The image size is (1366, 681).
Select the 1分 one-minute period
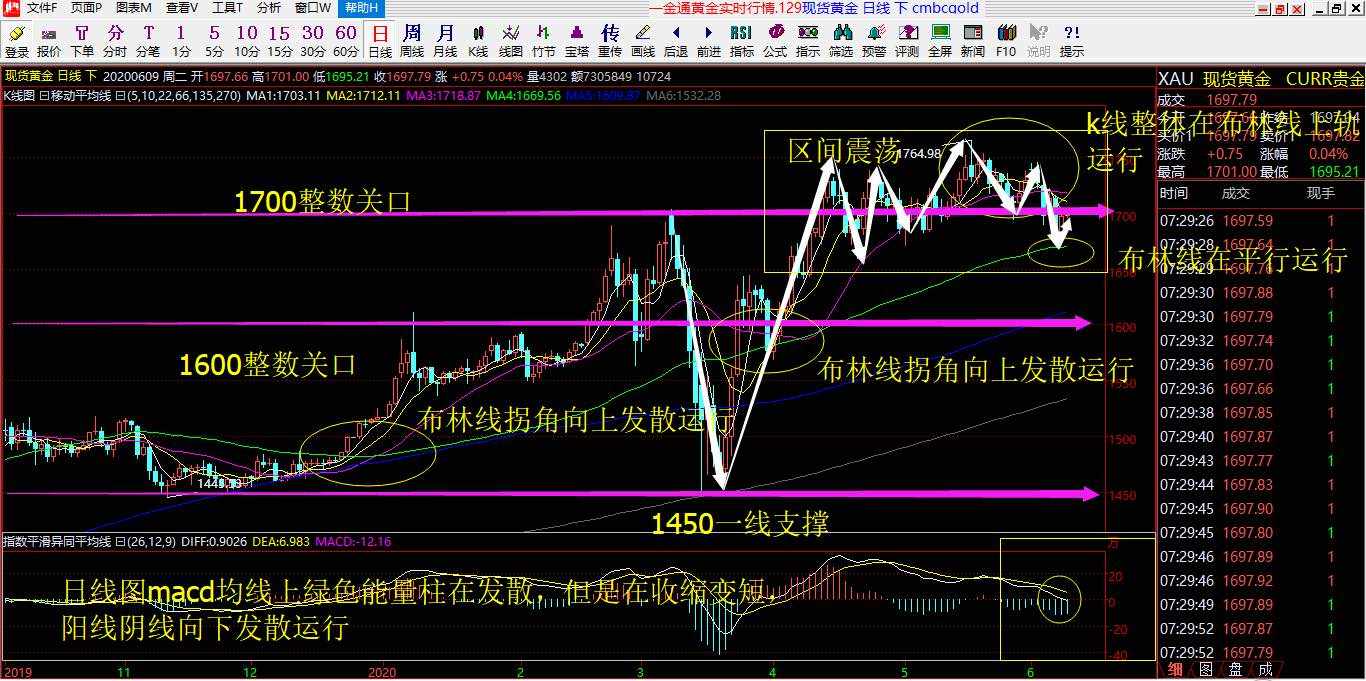point(181,41)
